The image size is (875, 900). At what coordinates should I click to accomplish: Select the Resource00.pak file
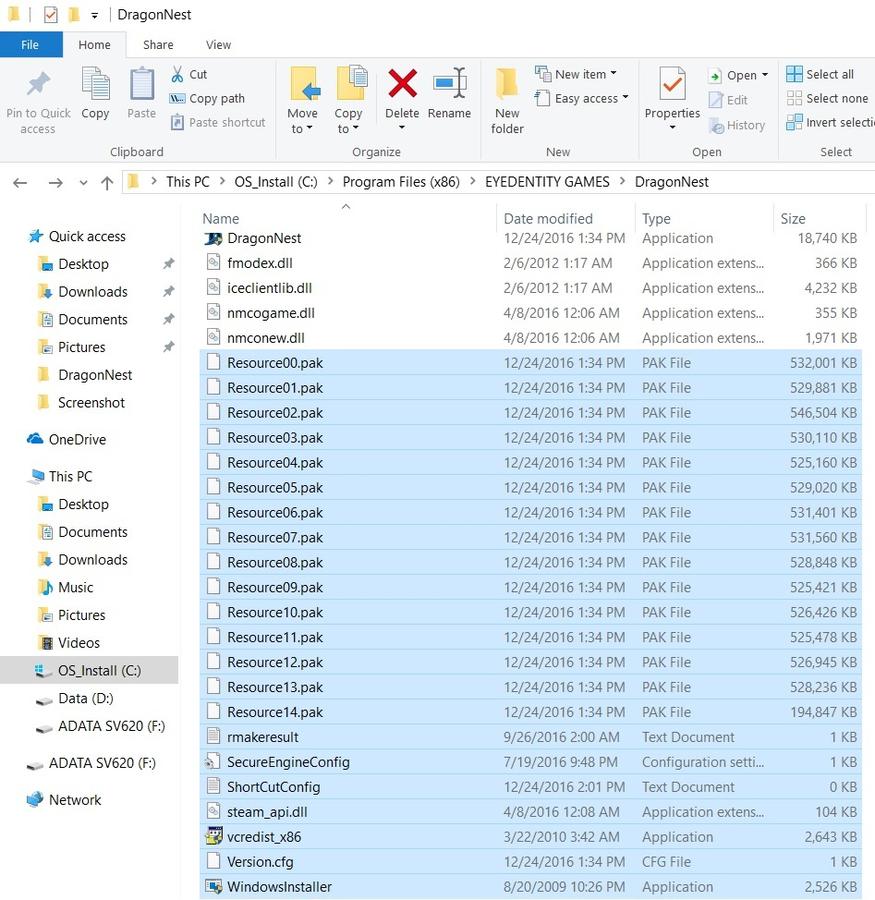click(531, 363)
